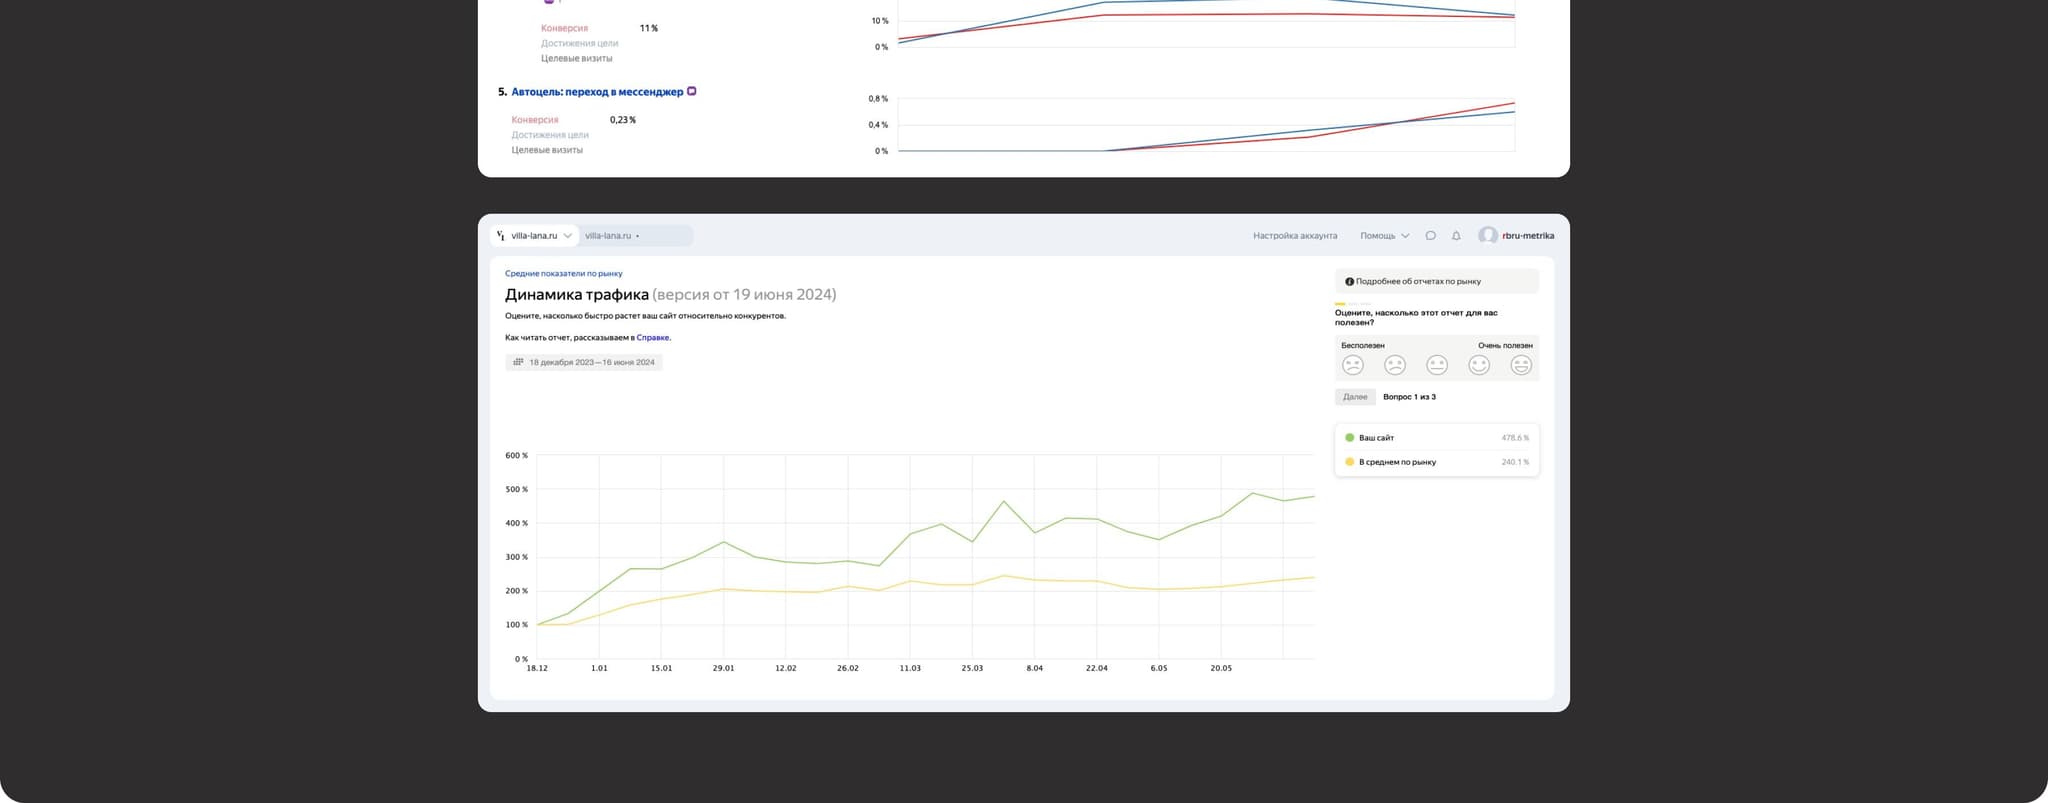Click the villa-lana.ru site logo icon
Image resolution: width=2048 pixels, height=803 pixels.
pos(501,236)
